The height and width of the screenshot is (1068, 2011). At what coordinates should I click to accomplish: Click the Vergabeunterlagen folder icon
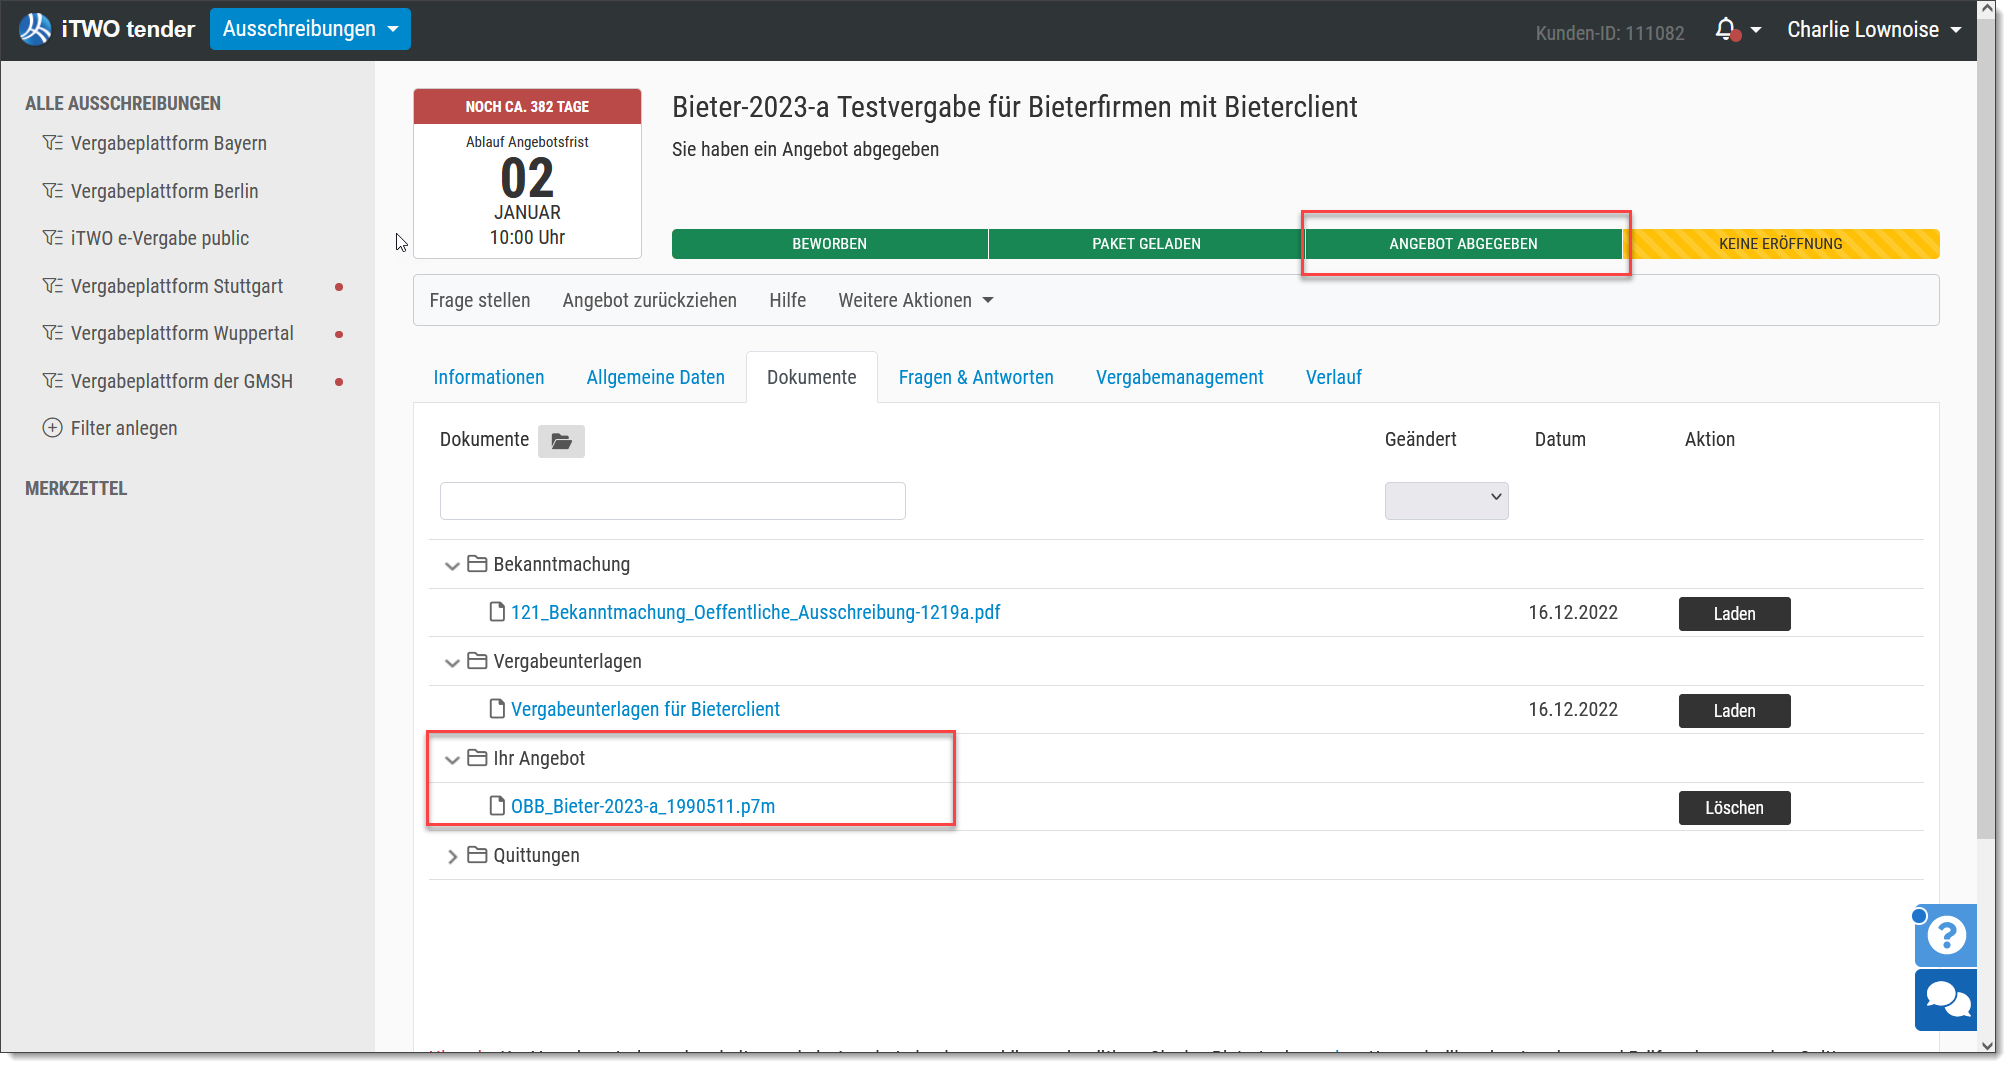(x=477, y=661)
